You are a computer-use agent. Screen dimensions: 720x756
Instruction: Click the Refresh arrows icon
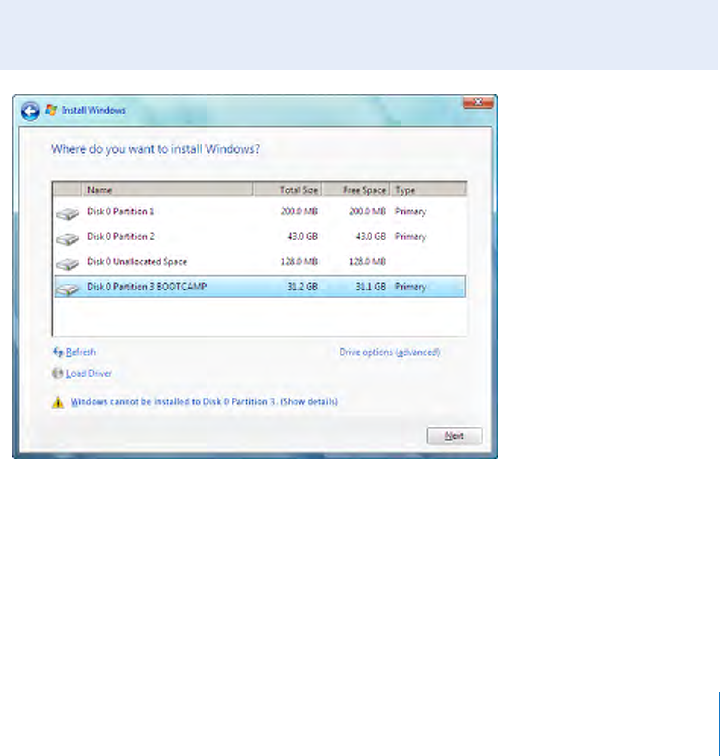(58, 352)
